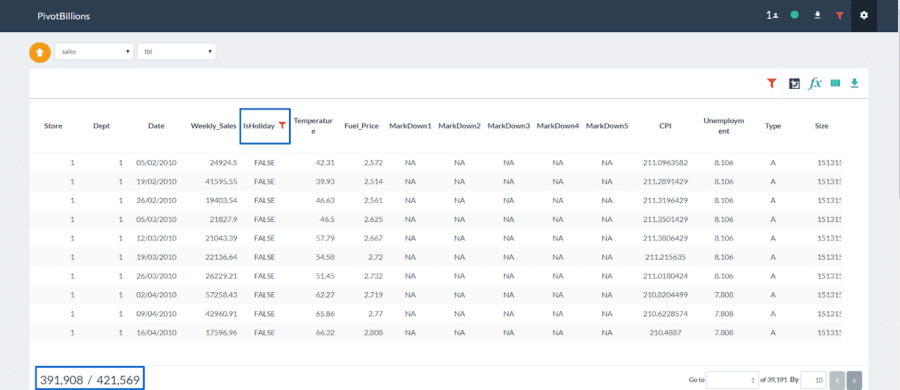Click the MarkDown5 column header
The width and height of the screenshot is (900, 390).
click(607, 126)
